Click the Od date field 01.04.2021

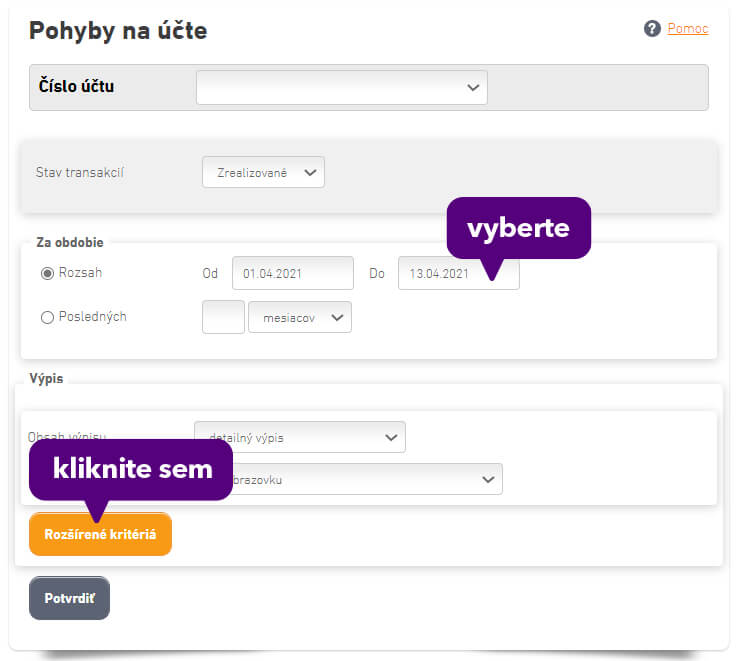coord(293,273)
